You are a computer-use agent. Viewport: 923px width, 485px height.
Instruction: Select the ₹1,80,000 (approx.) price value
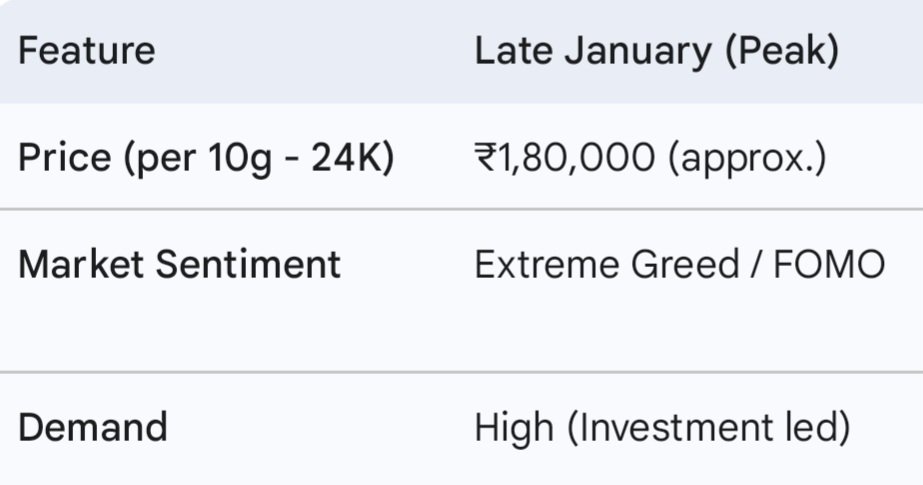click(x=650, y=158)
